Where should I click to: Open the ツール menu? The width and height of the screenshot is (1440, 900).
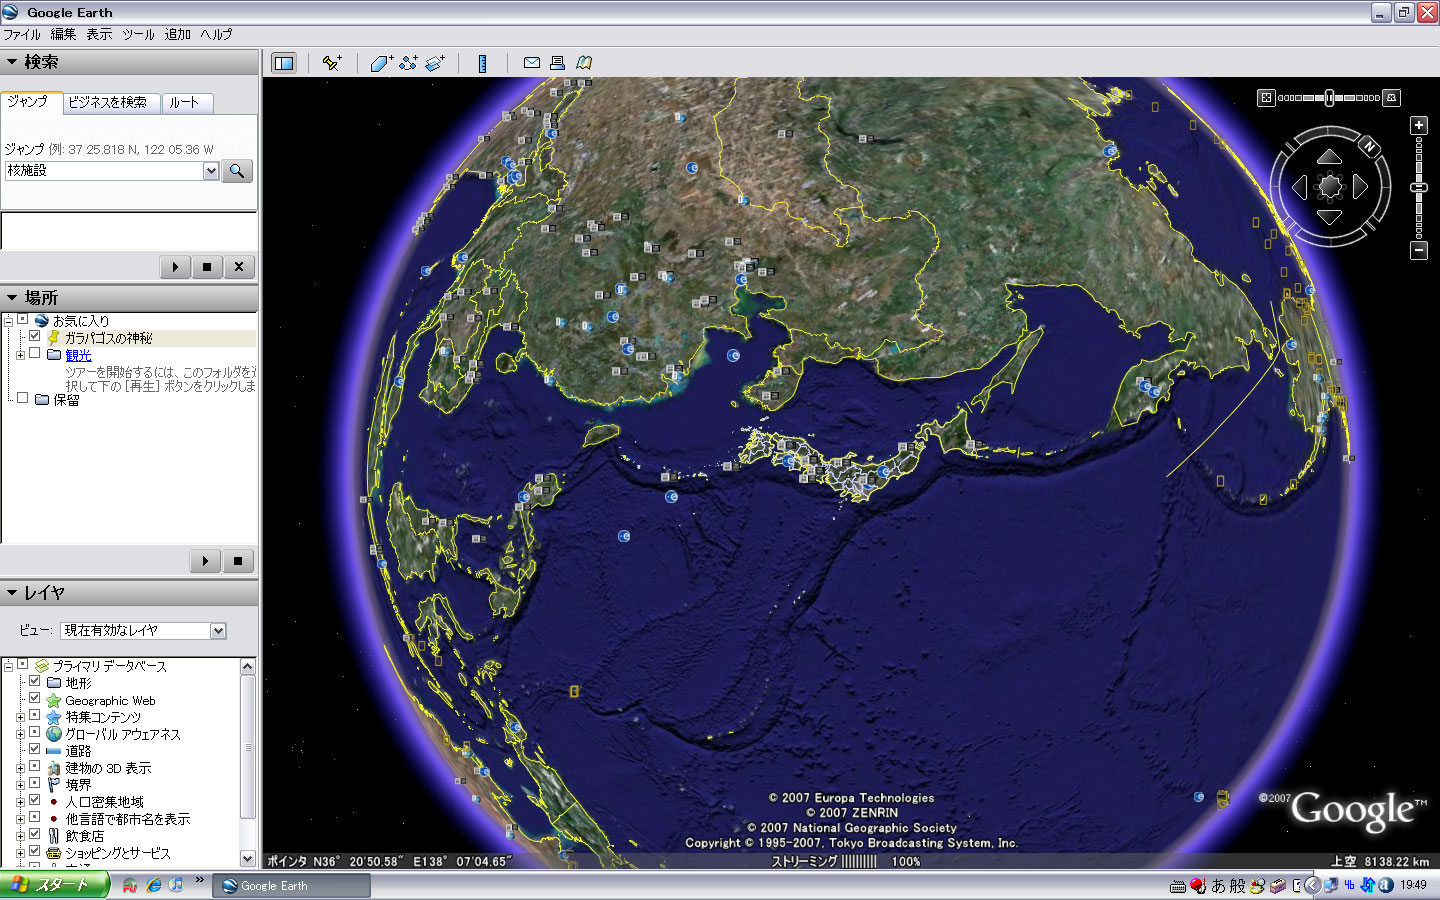click(x=138, y=34)
